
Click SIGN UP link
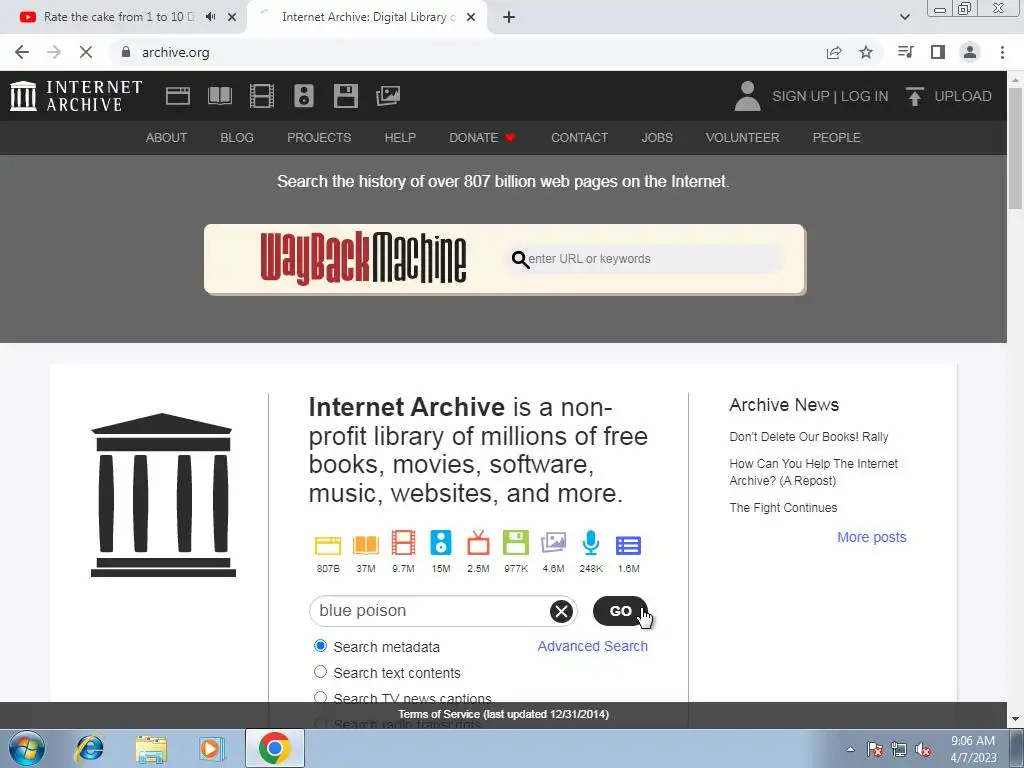(801, 96)
